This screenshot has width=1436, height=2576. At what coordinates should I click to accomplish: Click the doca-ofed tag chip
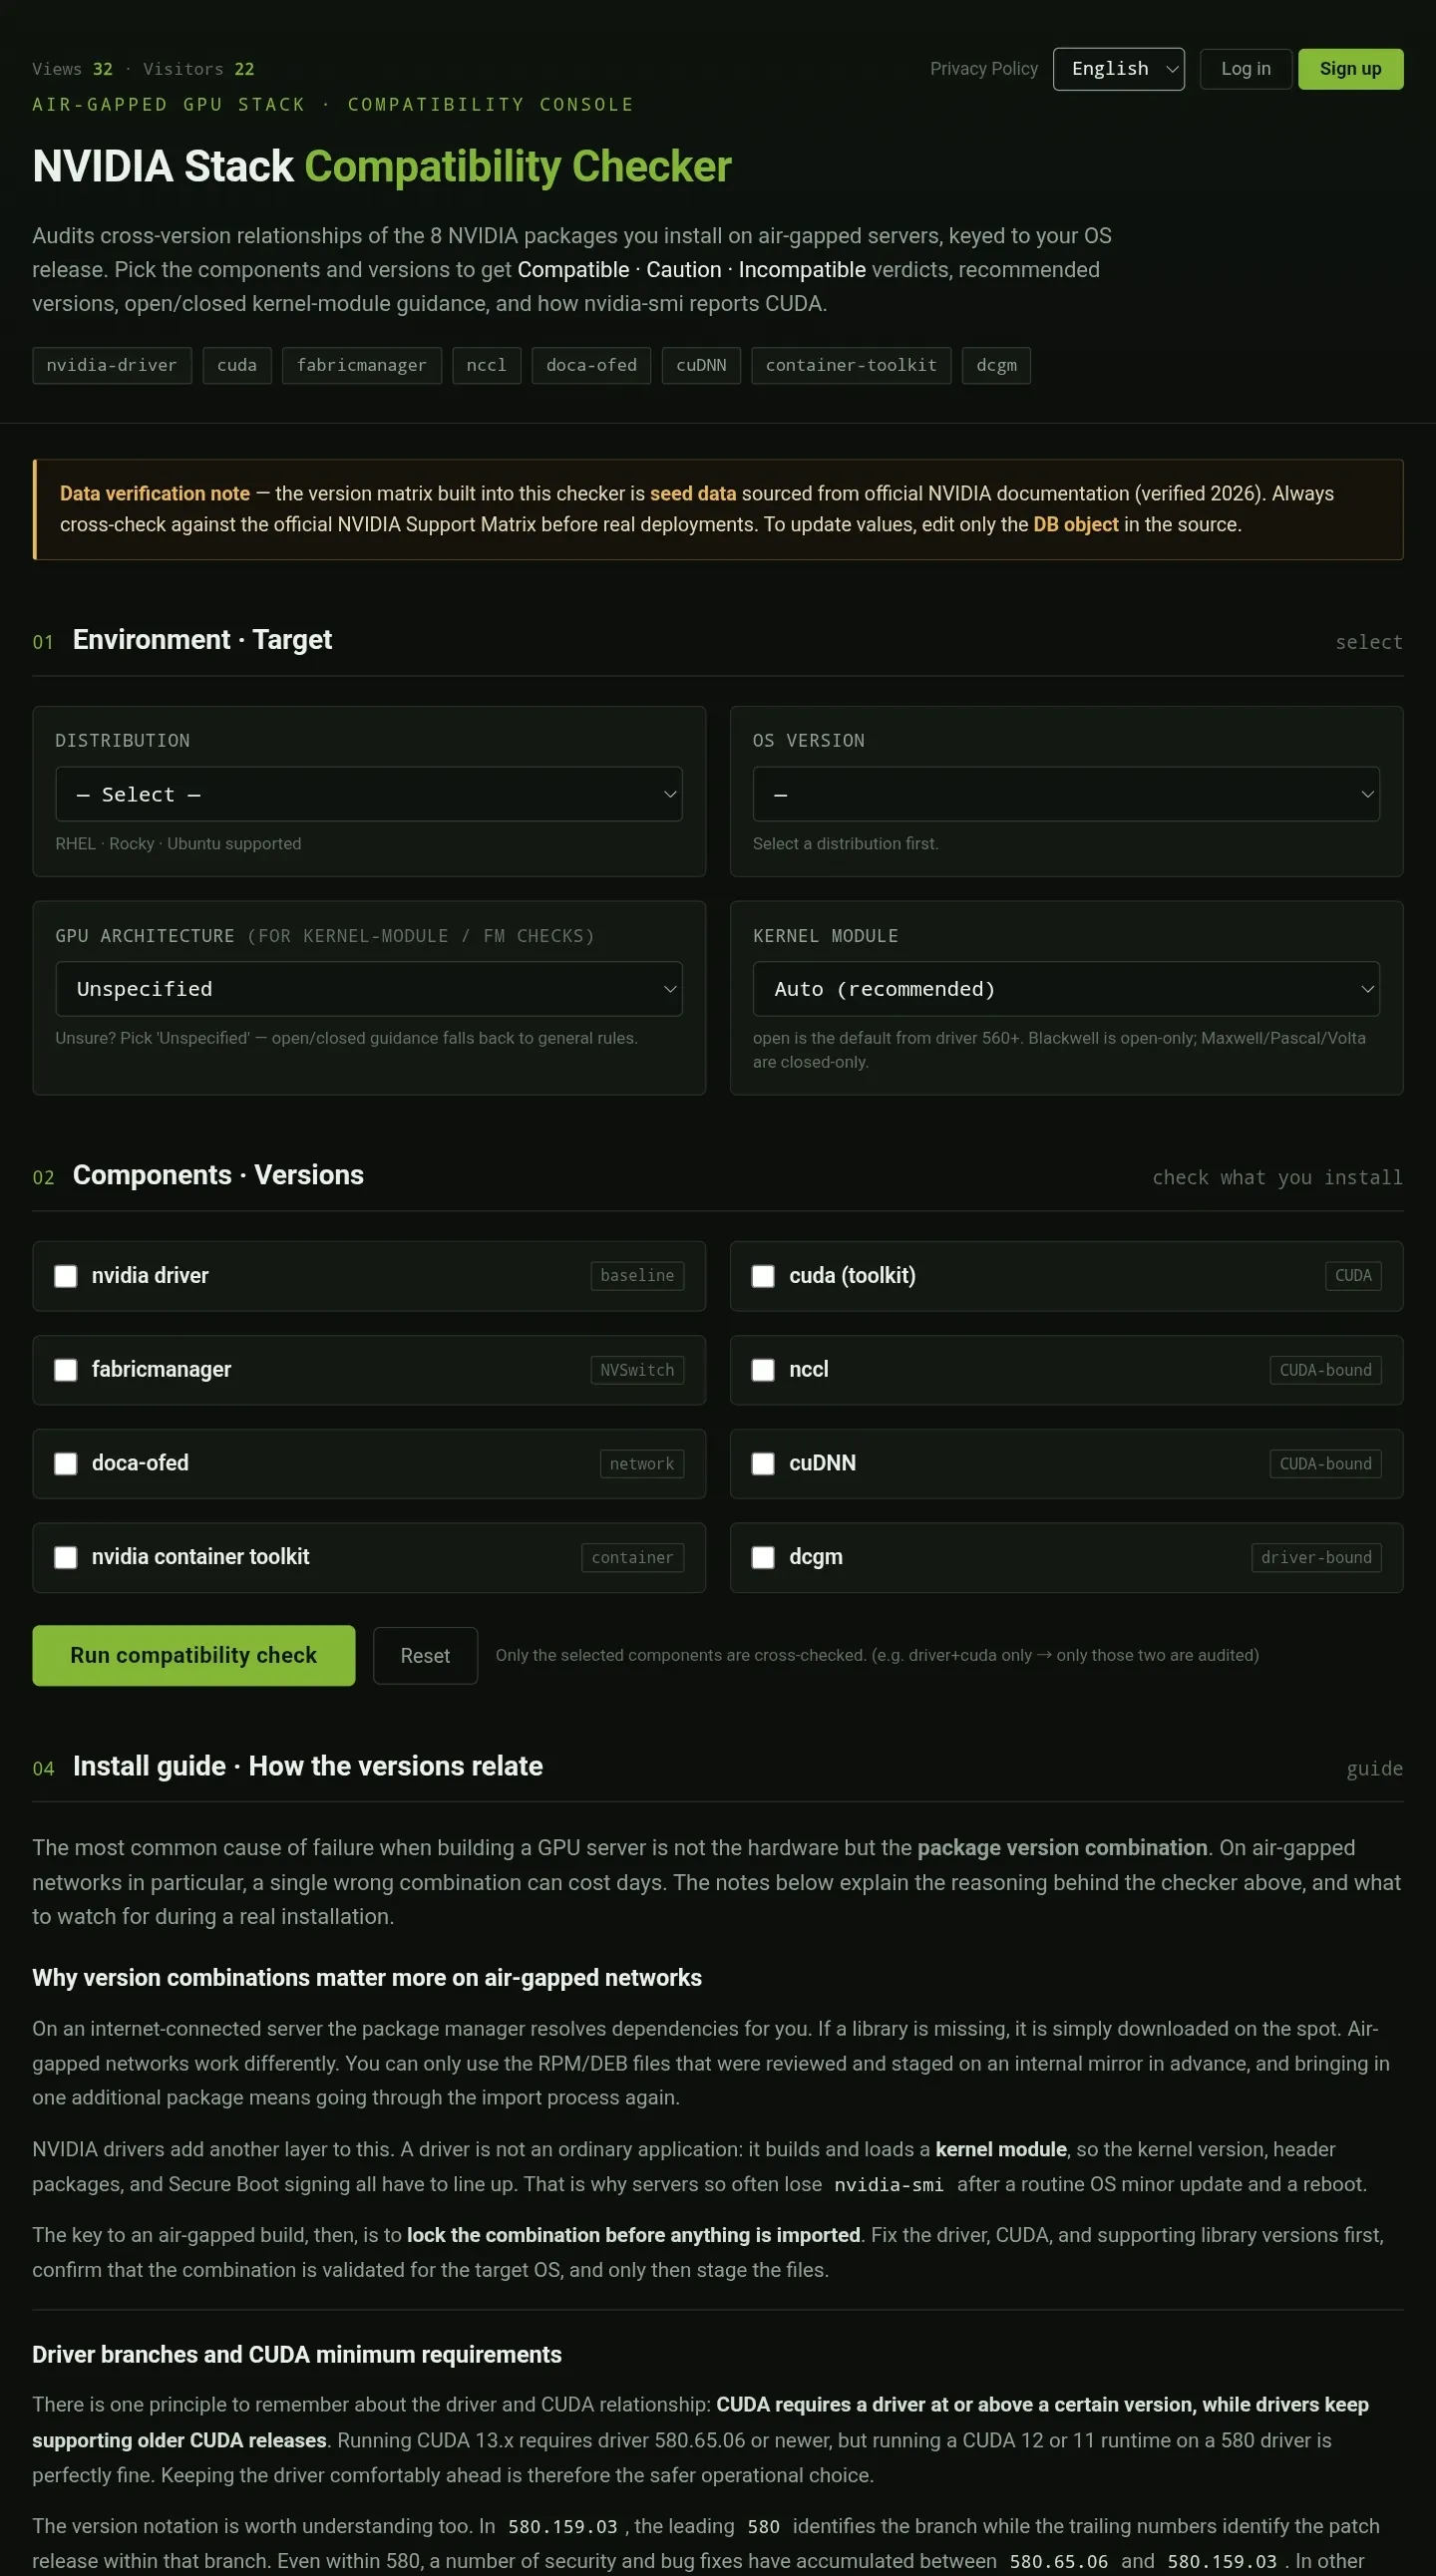click(591, 365)
